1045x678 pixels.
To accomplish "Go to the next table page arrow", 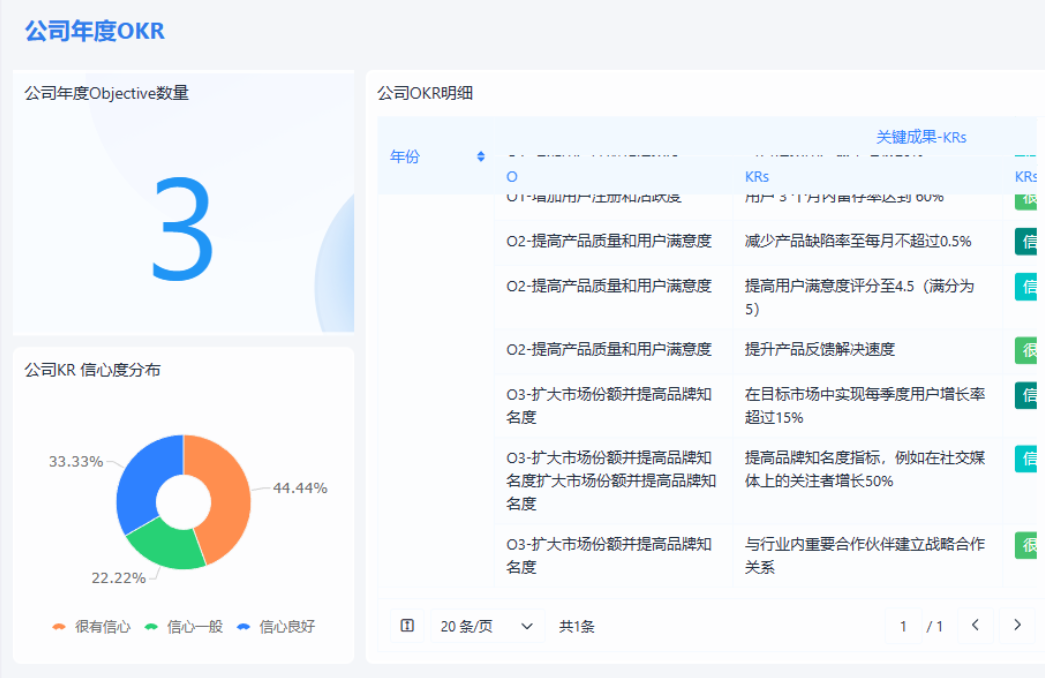I will point(1017,626).
